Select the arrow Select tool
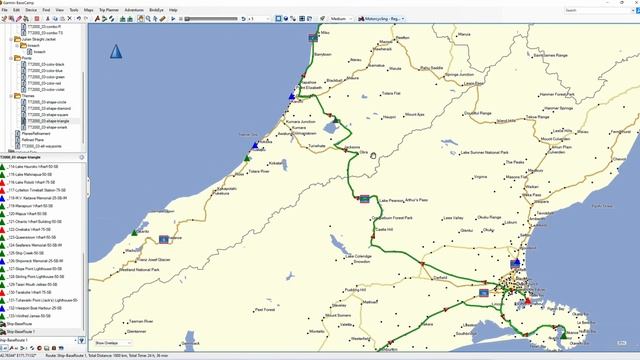640x360 pixels. point(155,19)
